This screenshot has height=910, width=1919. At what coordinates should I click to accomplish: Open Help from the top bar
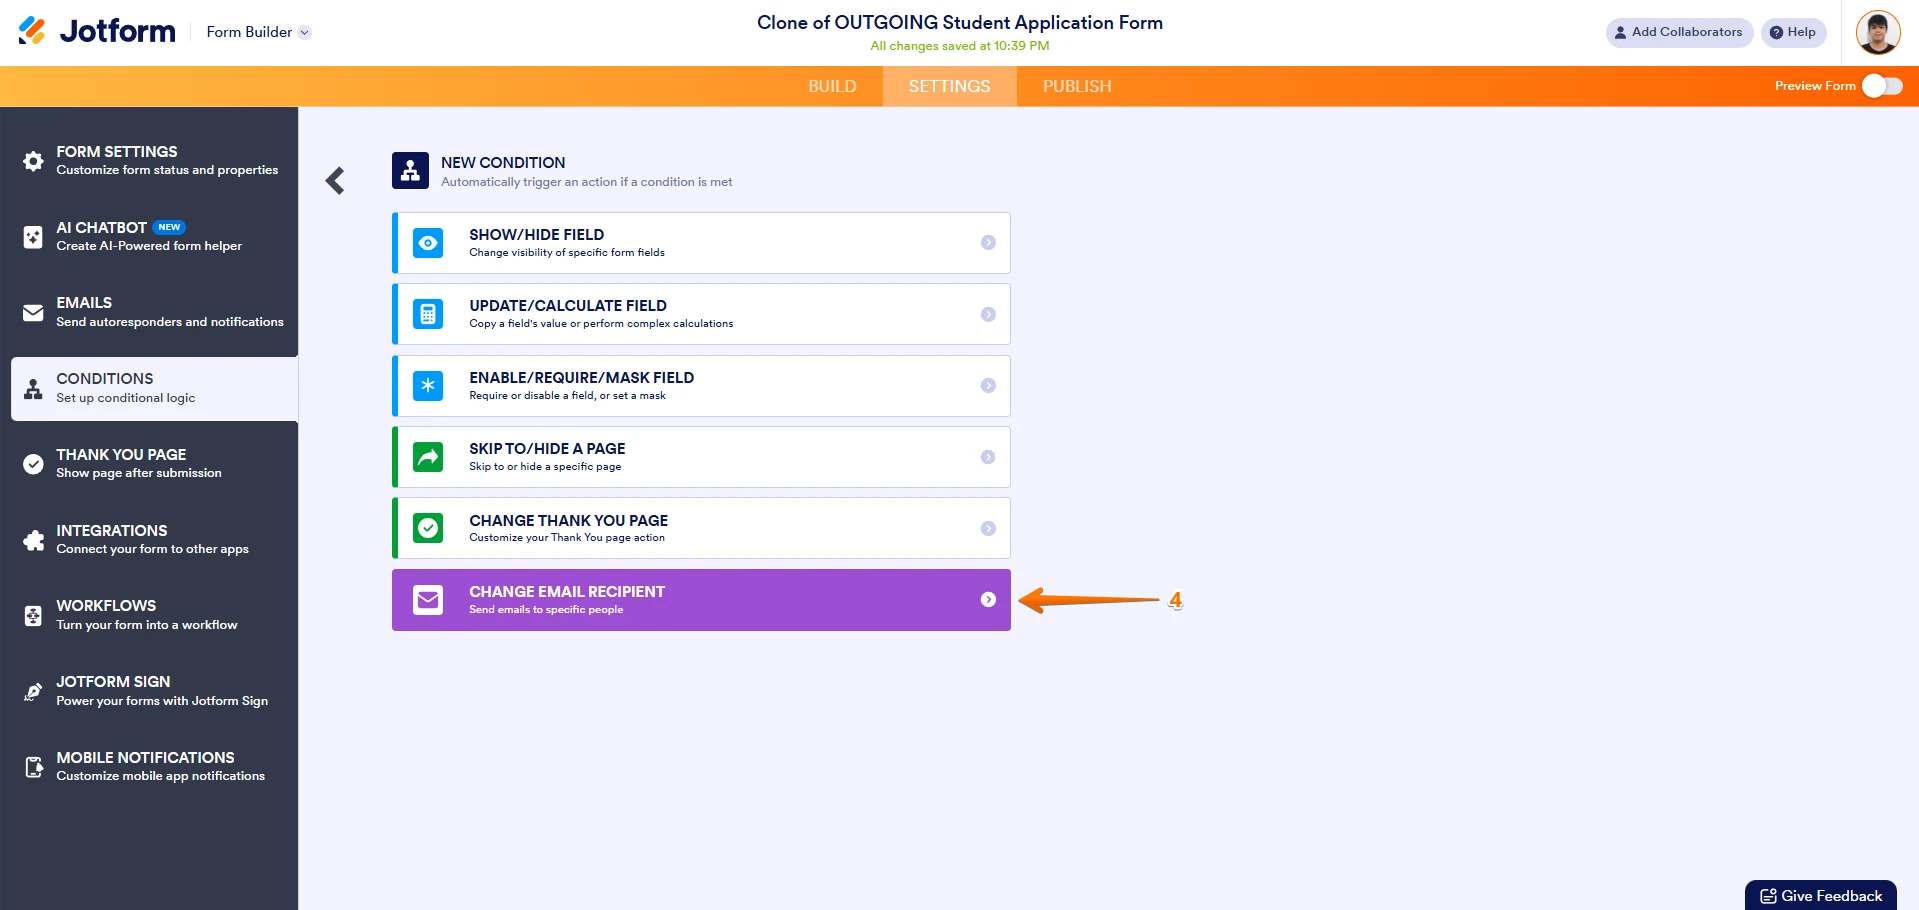point(1793,32)
